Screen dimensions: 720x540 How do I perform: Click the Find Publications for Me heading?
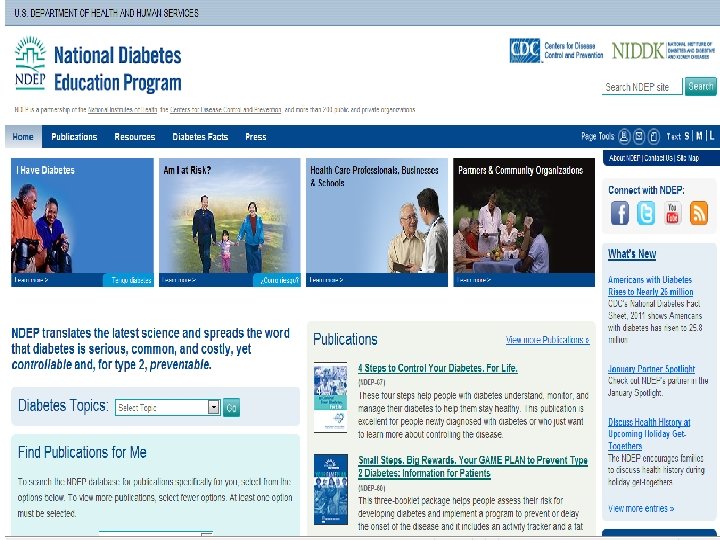(82, 452)
